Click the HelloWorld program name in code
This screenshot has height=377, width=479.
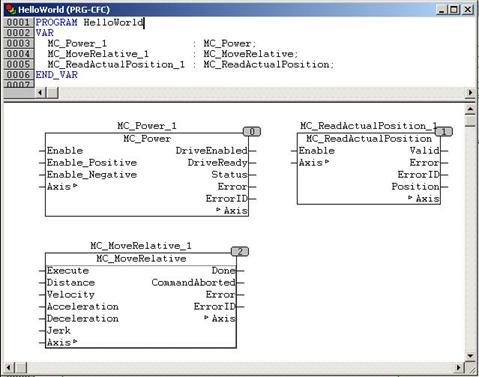[113, 23]
